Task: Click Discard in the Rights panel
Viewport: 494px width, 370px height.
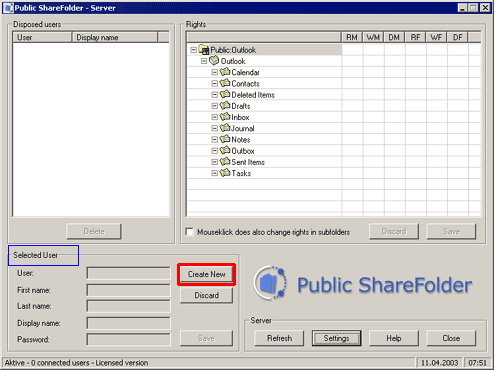Action: click(x=394, y=231)
